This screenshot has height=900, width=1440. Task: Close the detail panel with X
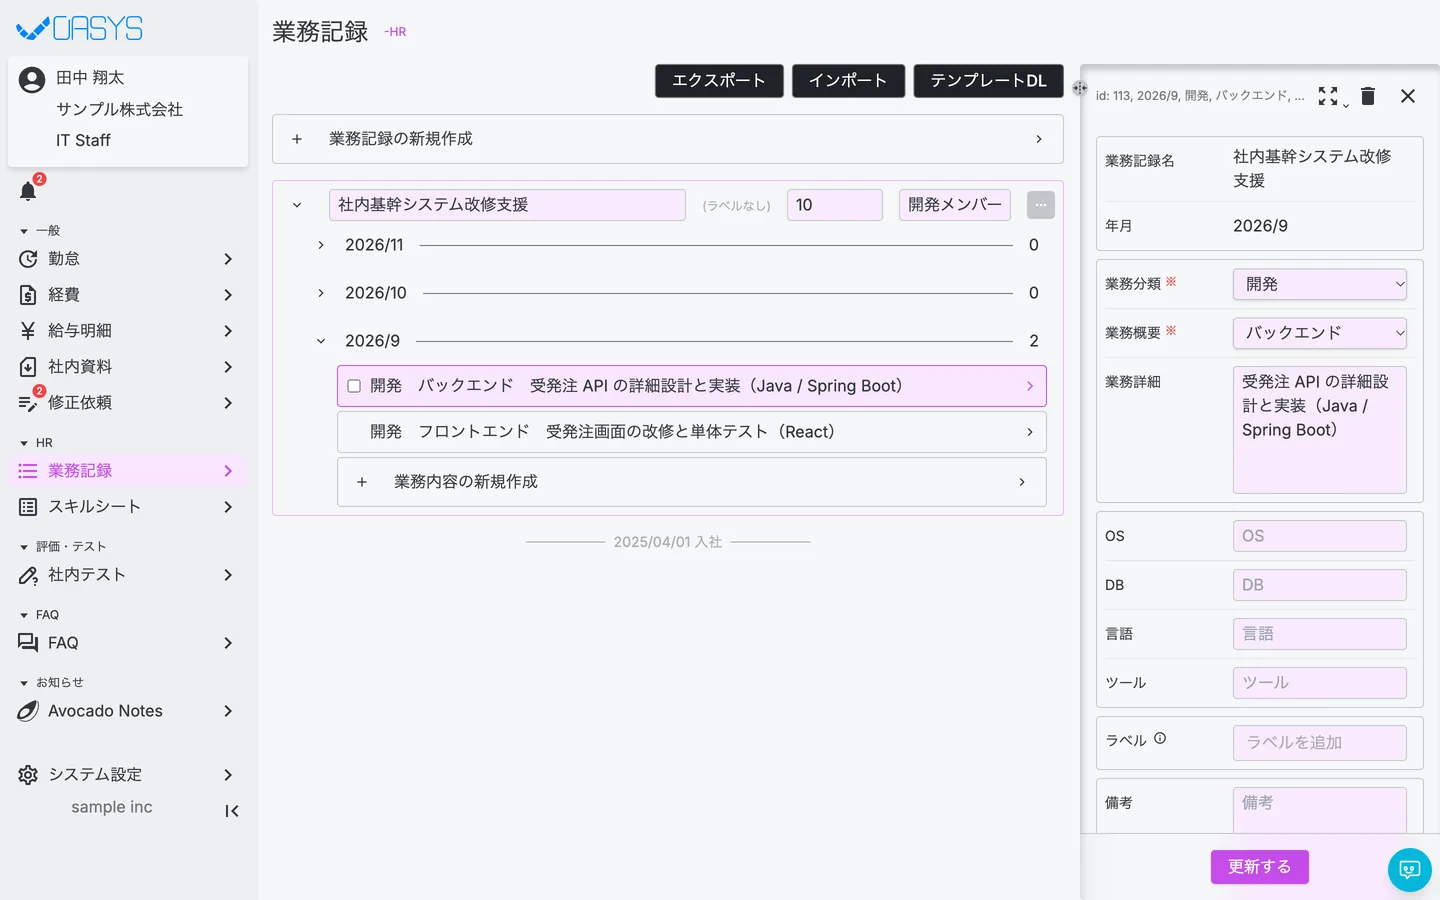click(1408, 96)
